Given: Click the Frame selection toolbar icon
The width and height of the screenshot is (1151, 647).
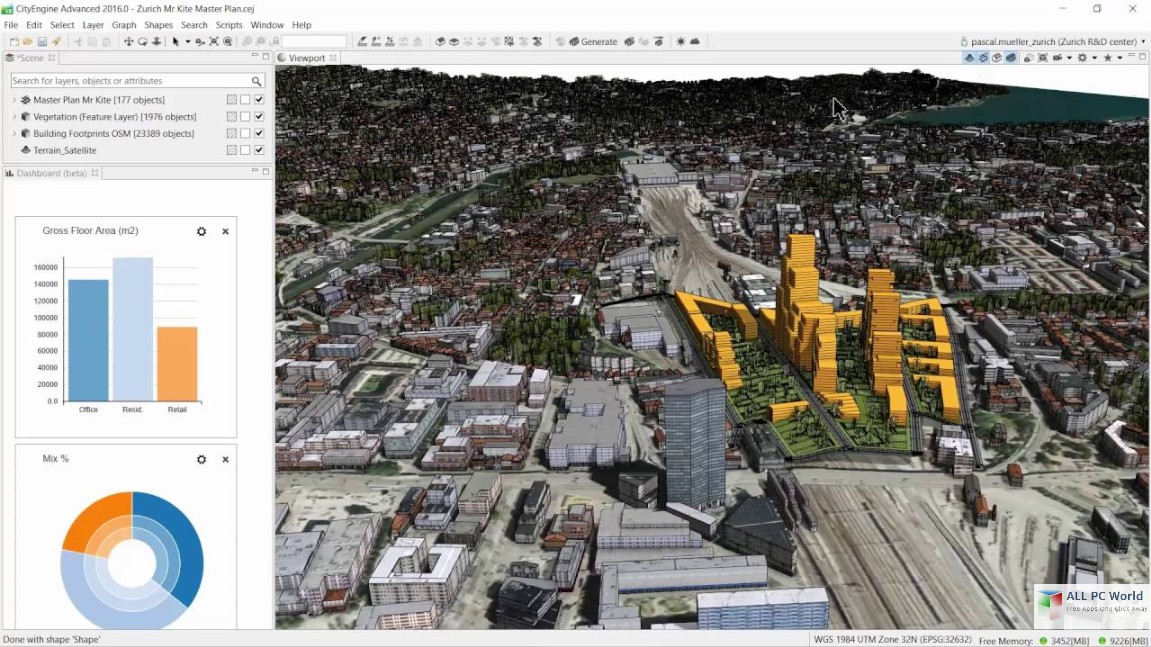Looking at the screenshot, I should pos(214,42).
